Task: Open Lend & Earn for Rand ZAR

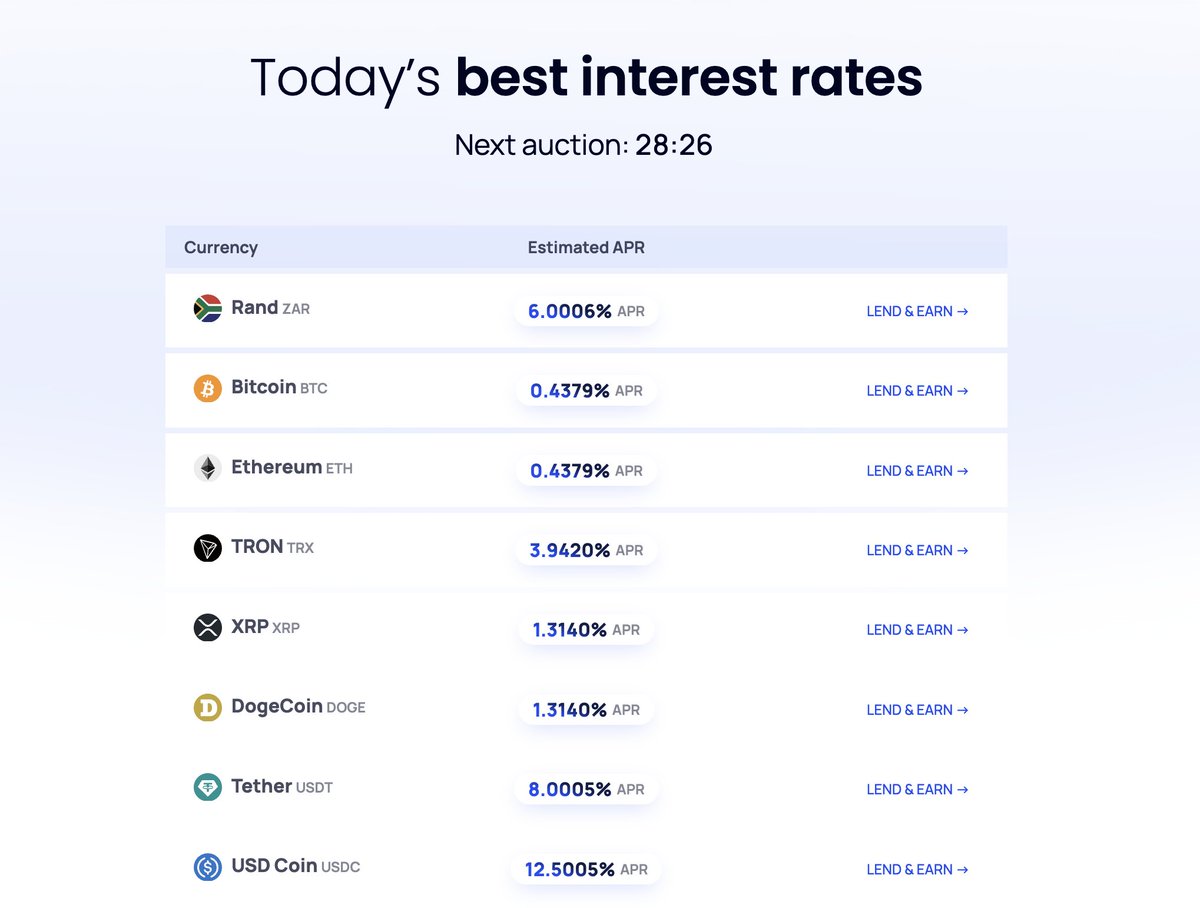Action: [917, 311]
